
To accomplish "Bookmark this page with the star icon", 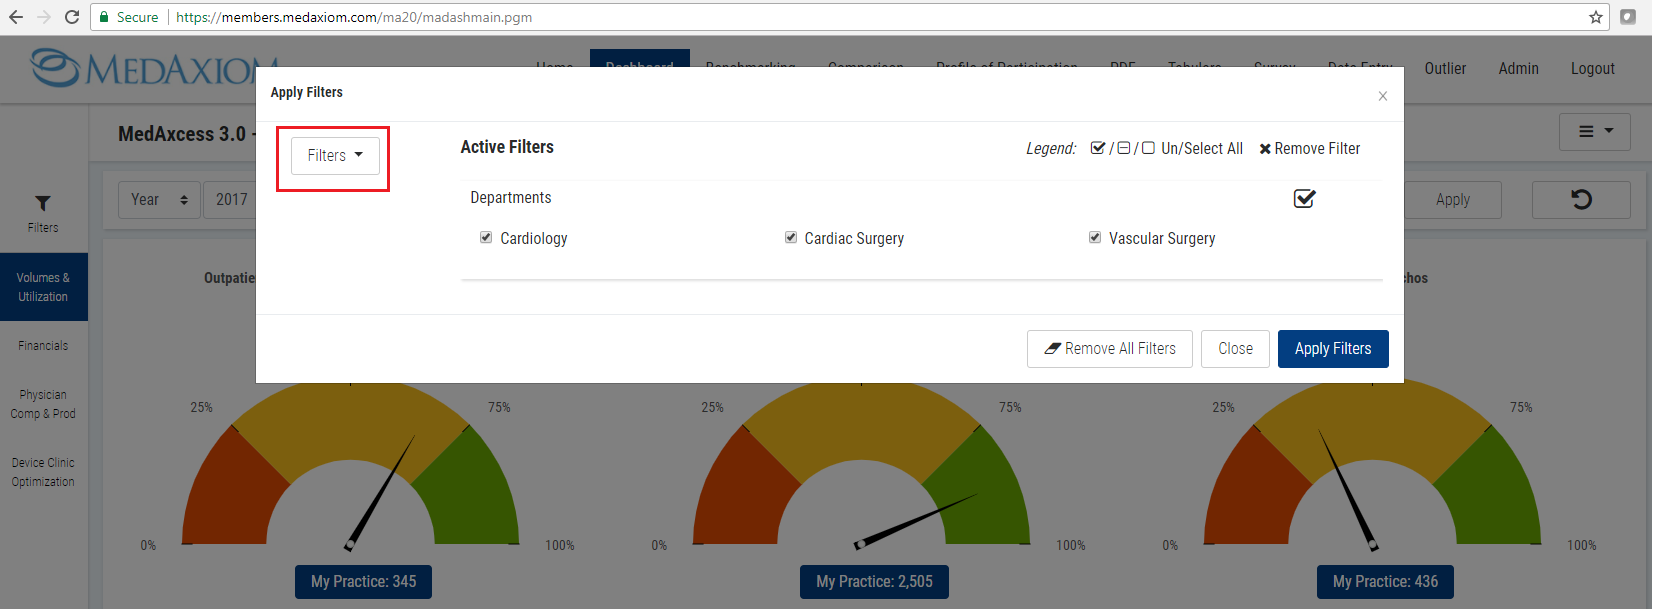I will point(1596,17).
